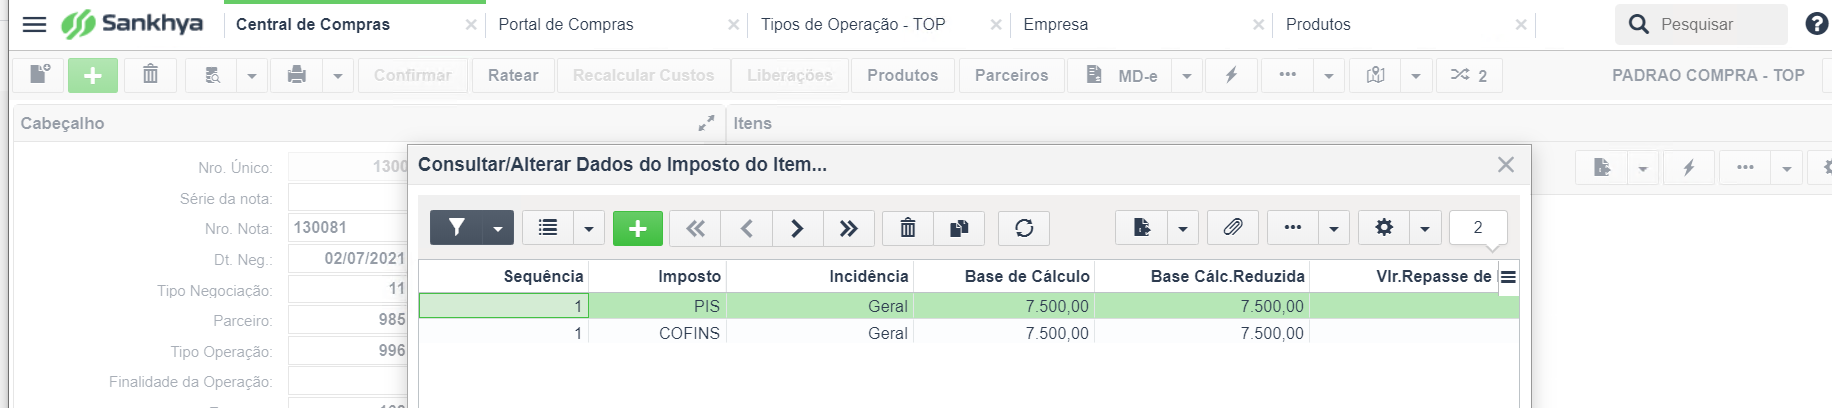Delete the selected tax row with the trash icon

pyautogui.click(x=908, y=228)
